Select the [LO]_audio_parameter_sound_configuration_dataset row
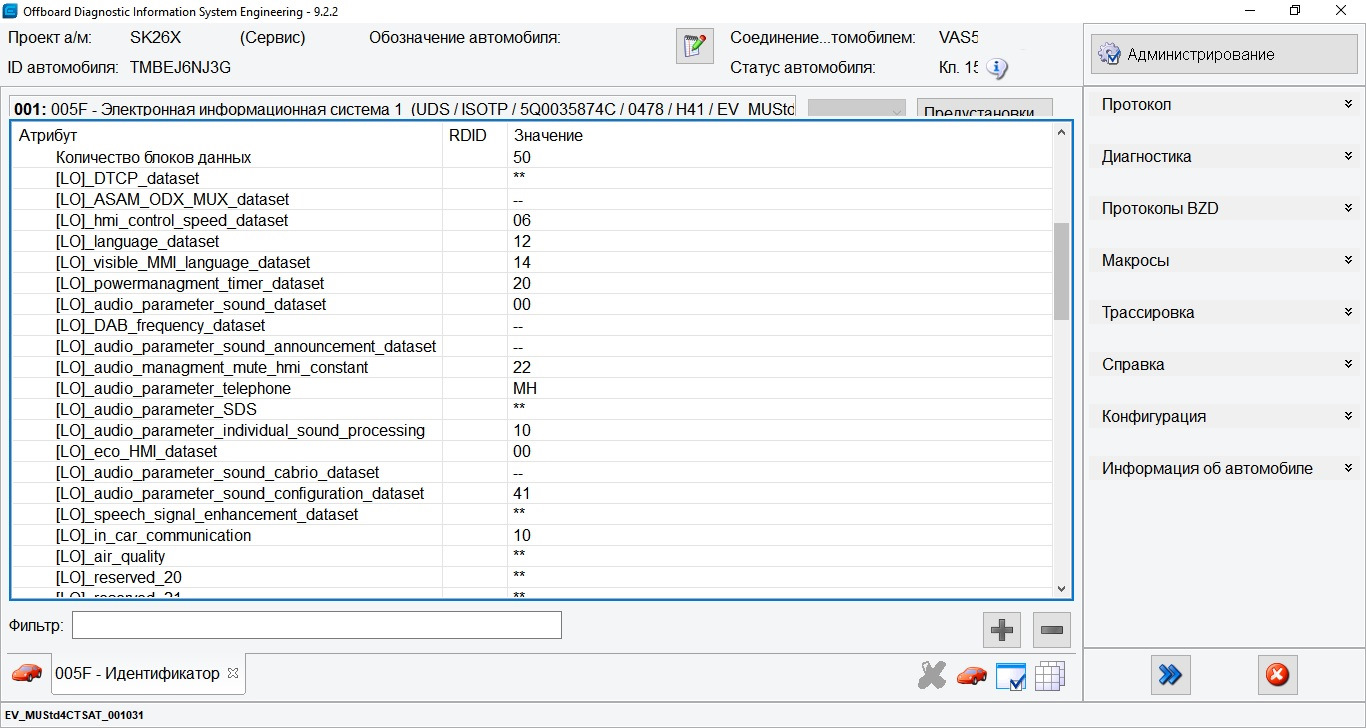This screenshot has width=1366, height=728. pyautogui.click(x=532, y=493)
